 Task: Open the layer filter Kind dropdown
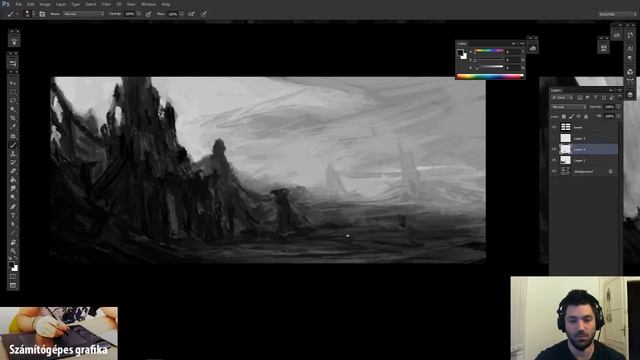[x=562, y=98]
